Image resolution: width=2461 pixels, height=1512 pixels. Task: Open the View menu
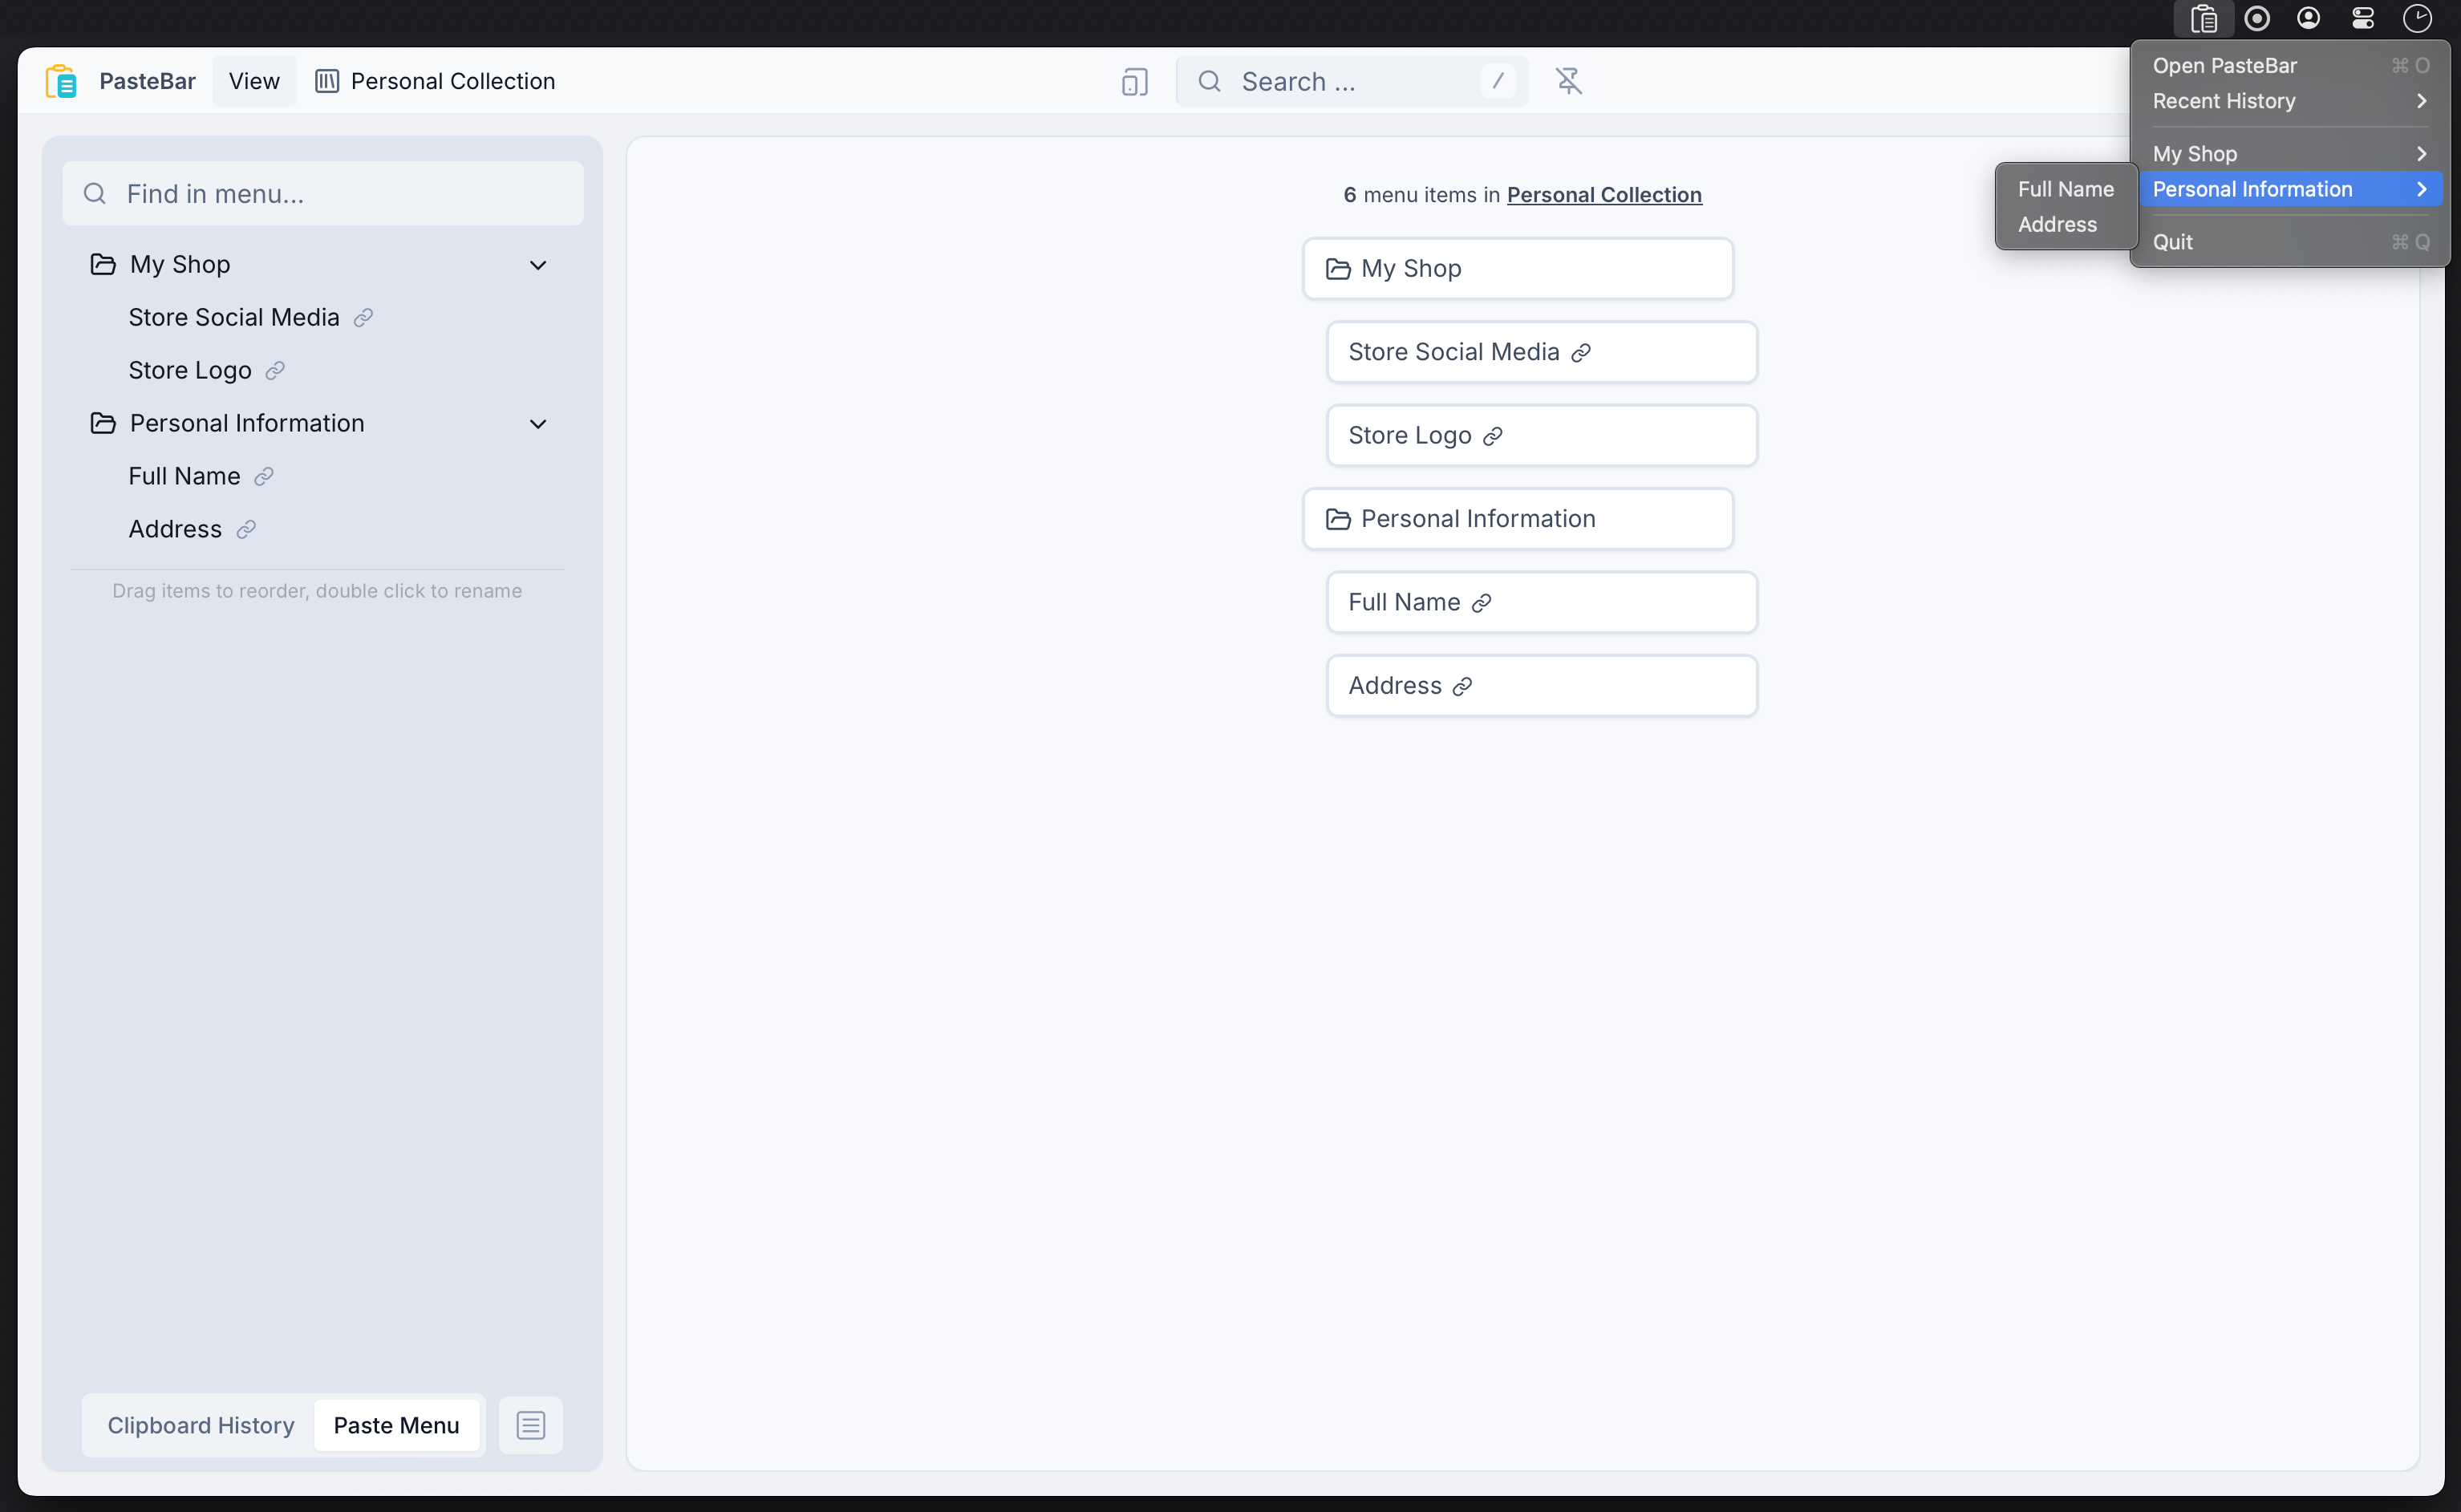point(254,81)
